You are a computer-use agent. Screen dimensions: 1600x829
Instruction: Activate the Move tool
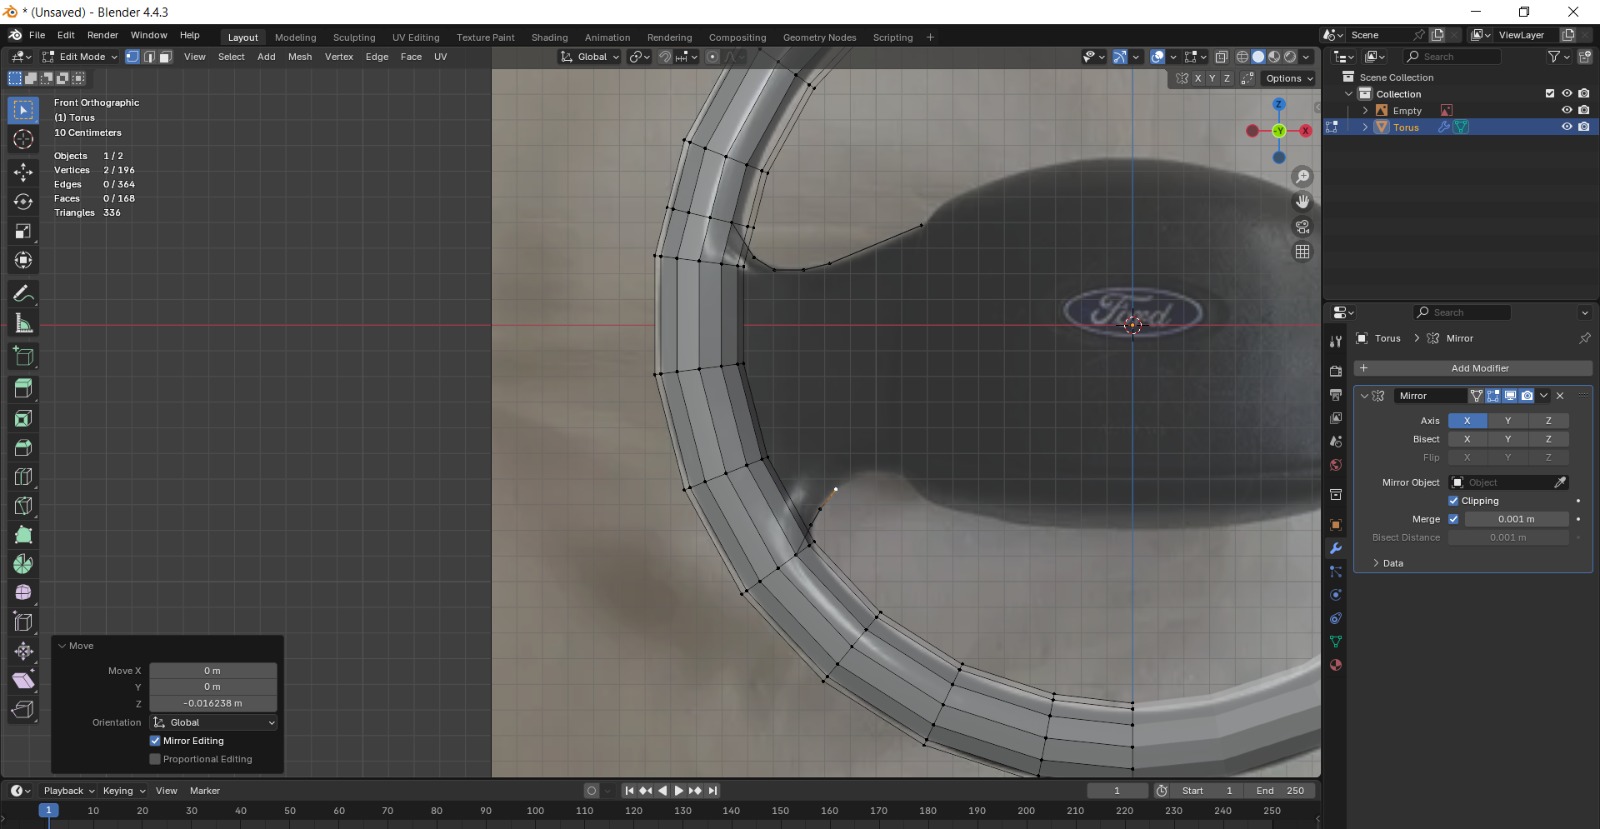click(x=23, y=172)
